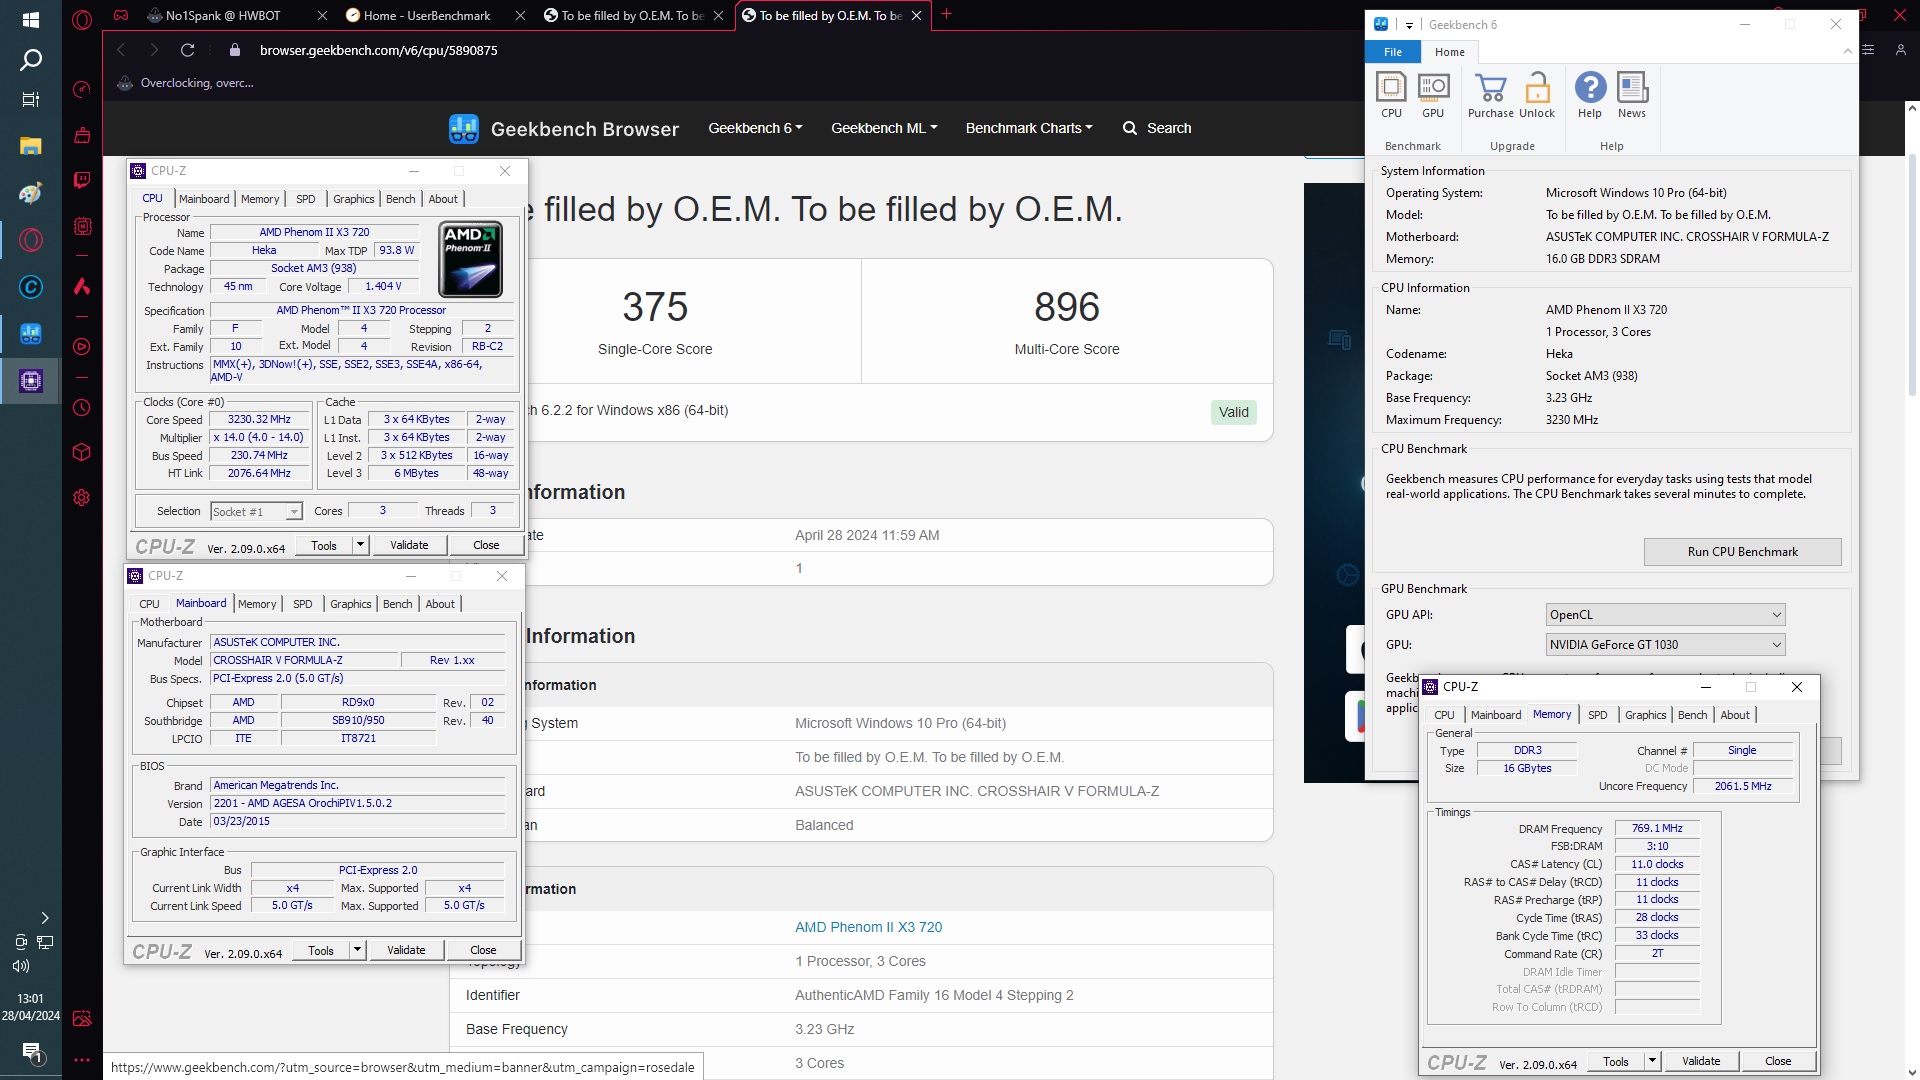Screen dimensions: 1920x1080
Task: Expand Tools arrow in CPU-Z Memory window
Action: (x=1653, y=1061)
